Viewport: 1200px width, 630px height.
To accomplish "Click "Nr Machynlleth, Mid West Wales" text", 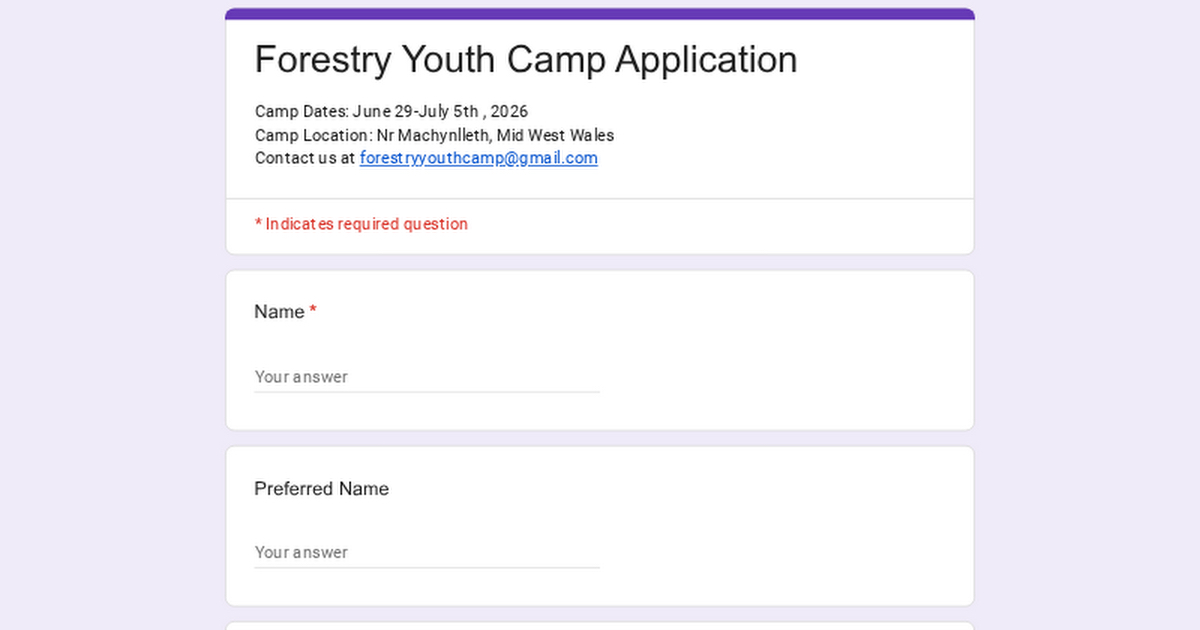I will click(496, 135).
